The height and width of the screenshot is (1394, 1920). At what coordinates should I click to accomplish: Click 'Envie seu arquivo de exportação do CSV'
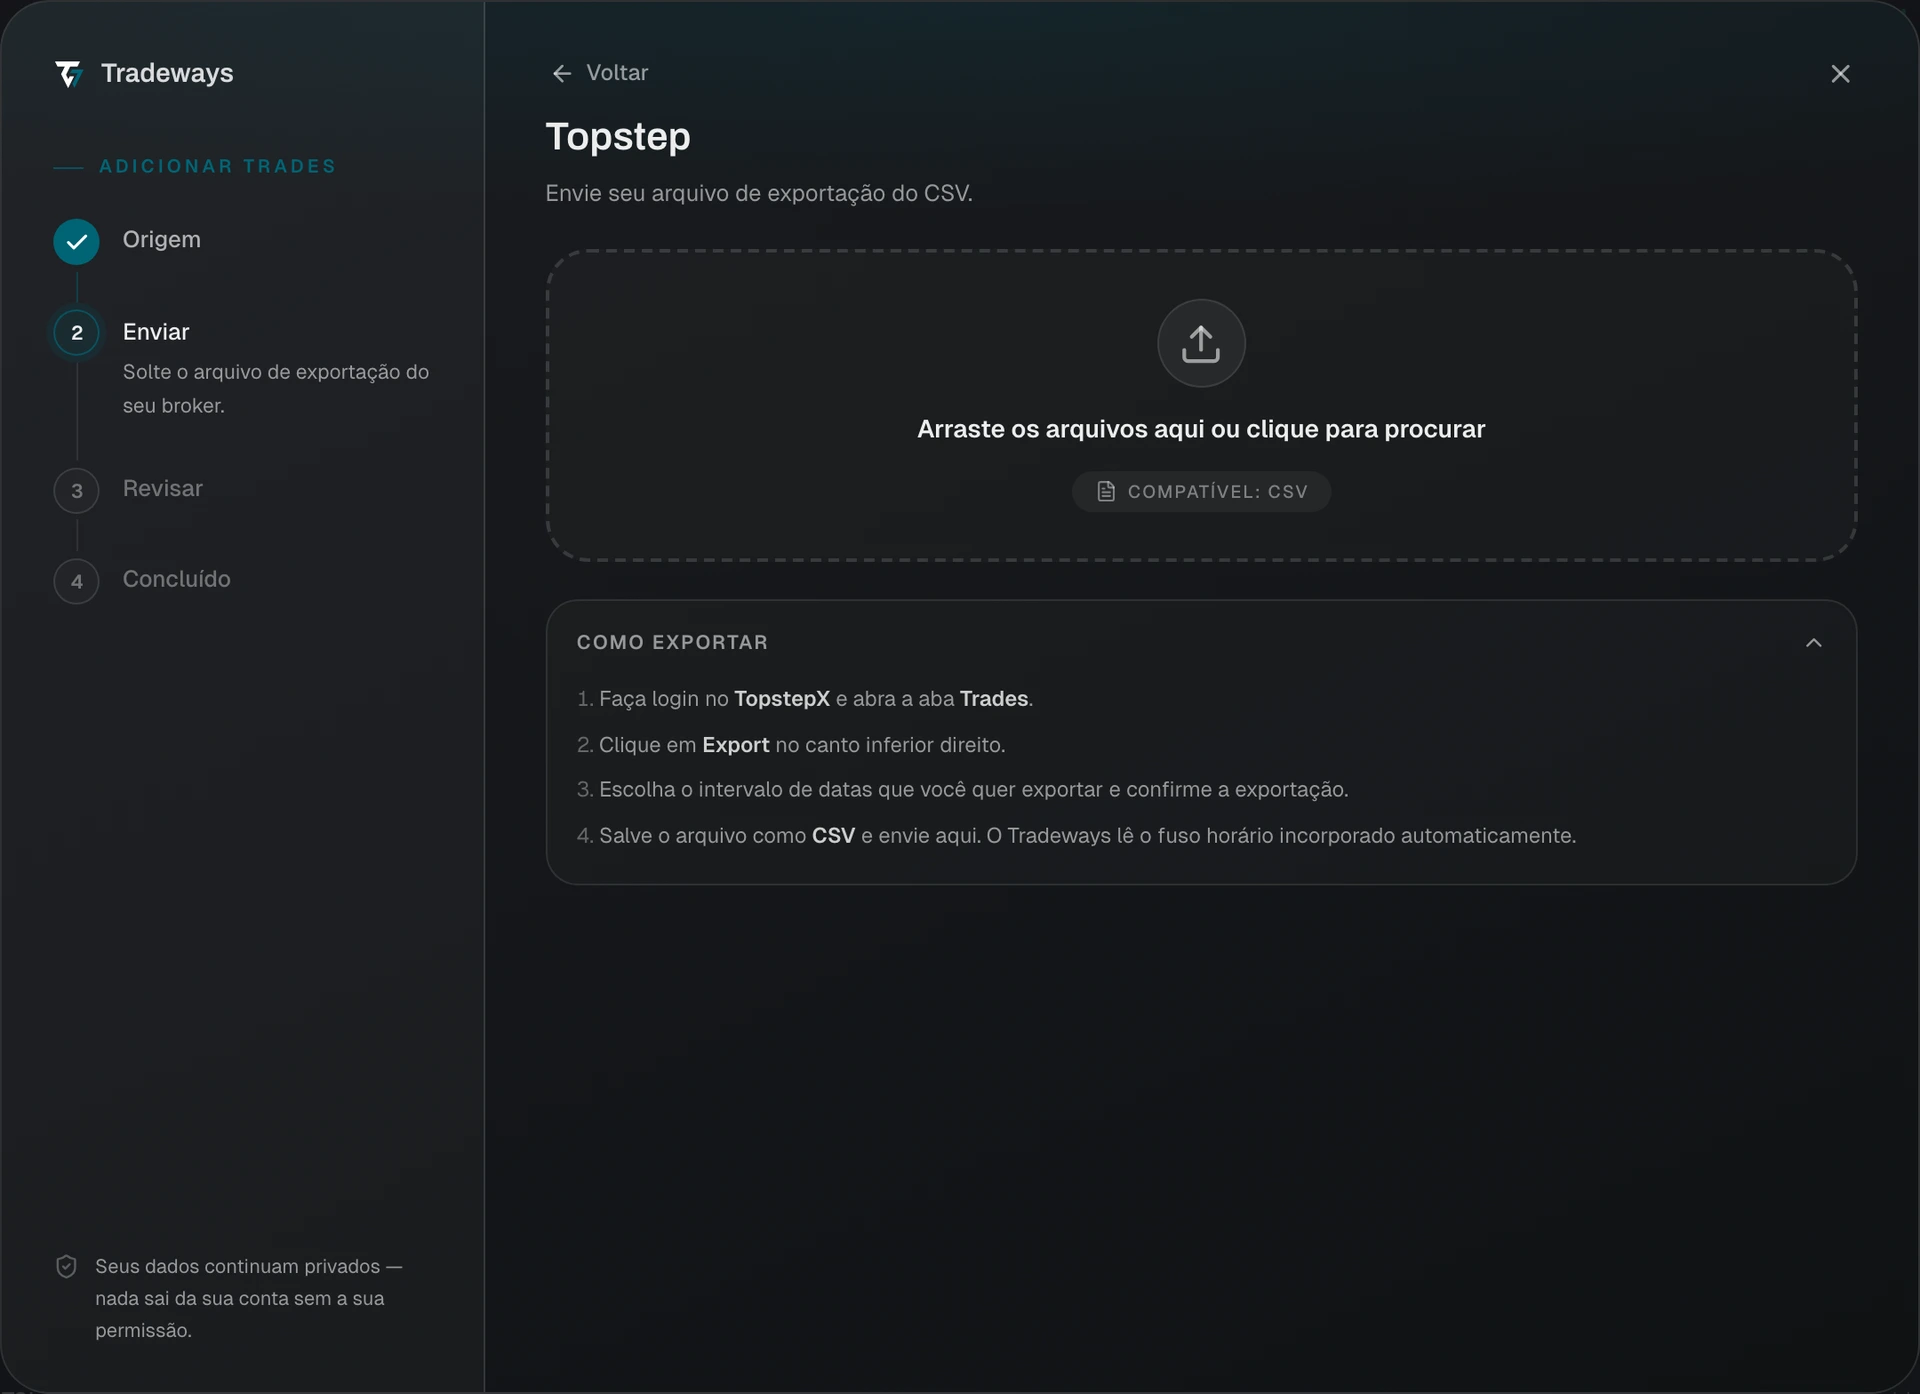(x=759, y=193)
